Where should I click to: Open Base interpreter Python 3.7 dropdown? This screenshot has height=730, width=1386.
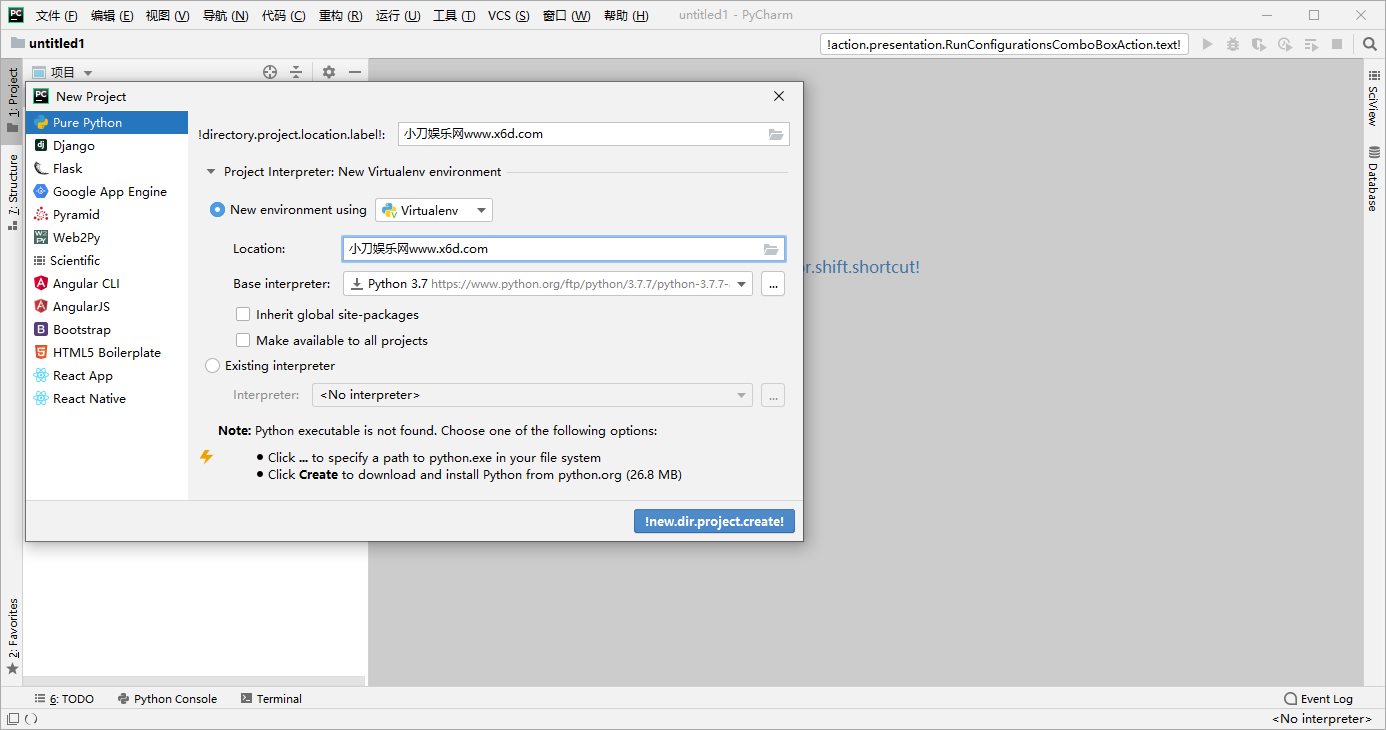[547, 284]
